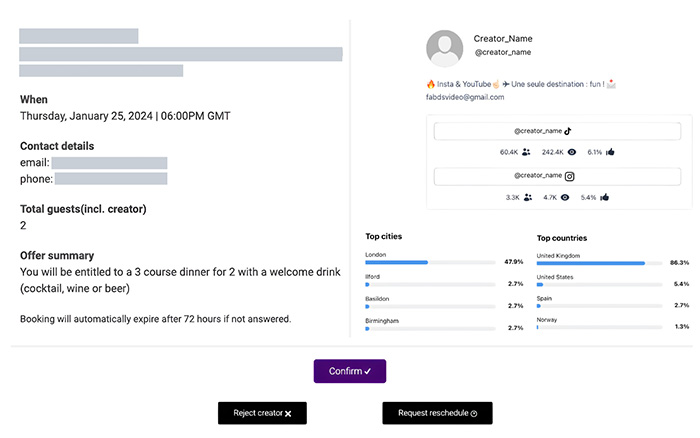Click TikTok views eye icon beside 242.4K
Viewport: 700px width, 438px height.
tap(573, 152)
